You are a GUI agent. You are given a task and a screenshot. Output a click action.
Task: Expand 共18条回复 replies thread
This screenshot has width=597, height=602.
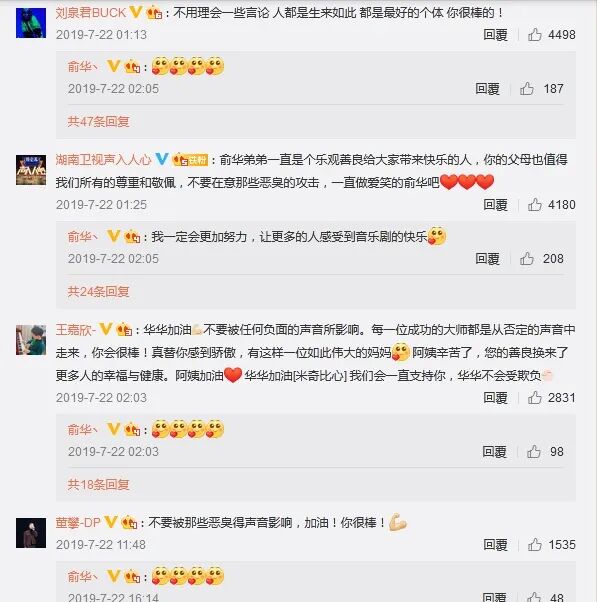(98, 485)
